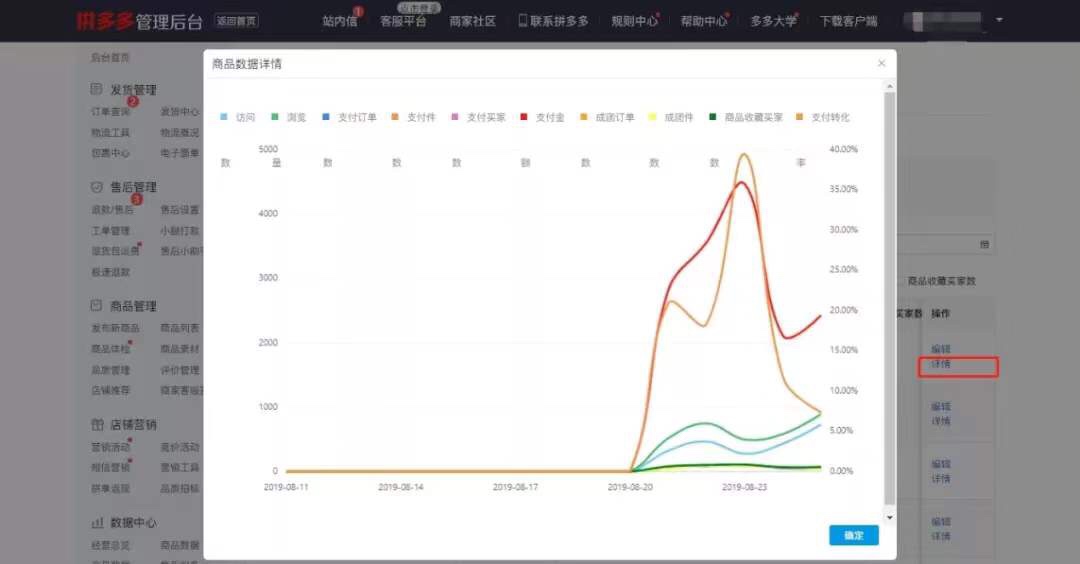Toggle the 浏览 legend series swatch
Image resolution: width=1080 pixels, height=564 pixels.
[x=275, y=117]
